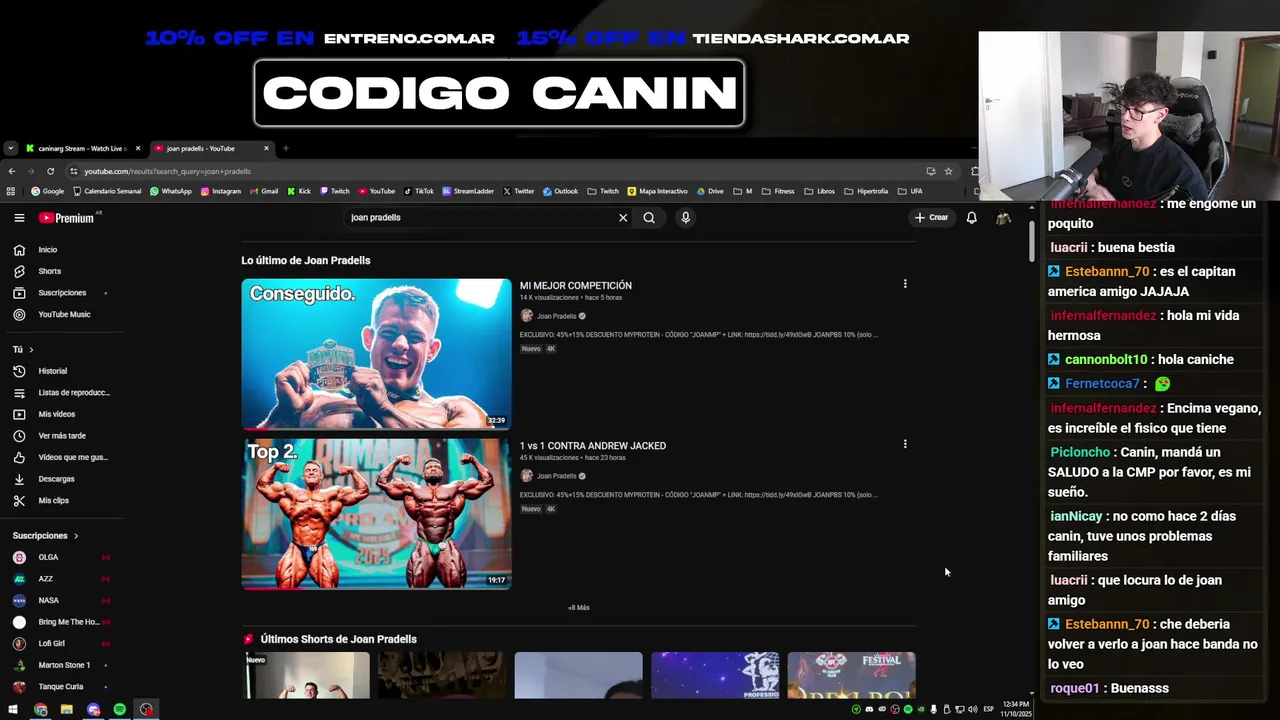Open the UFA bookmarks folder

click(910, 191)
